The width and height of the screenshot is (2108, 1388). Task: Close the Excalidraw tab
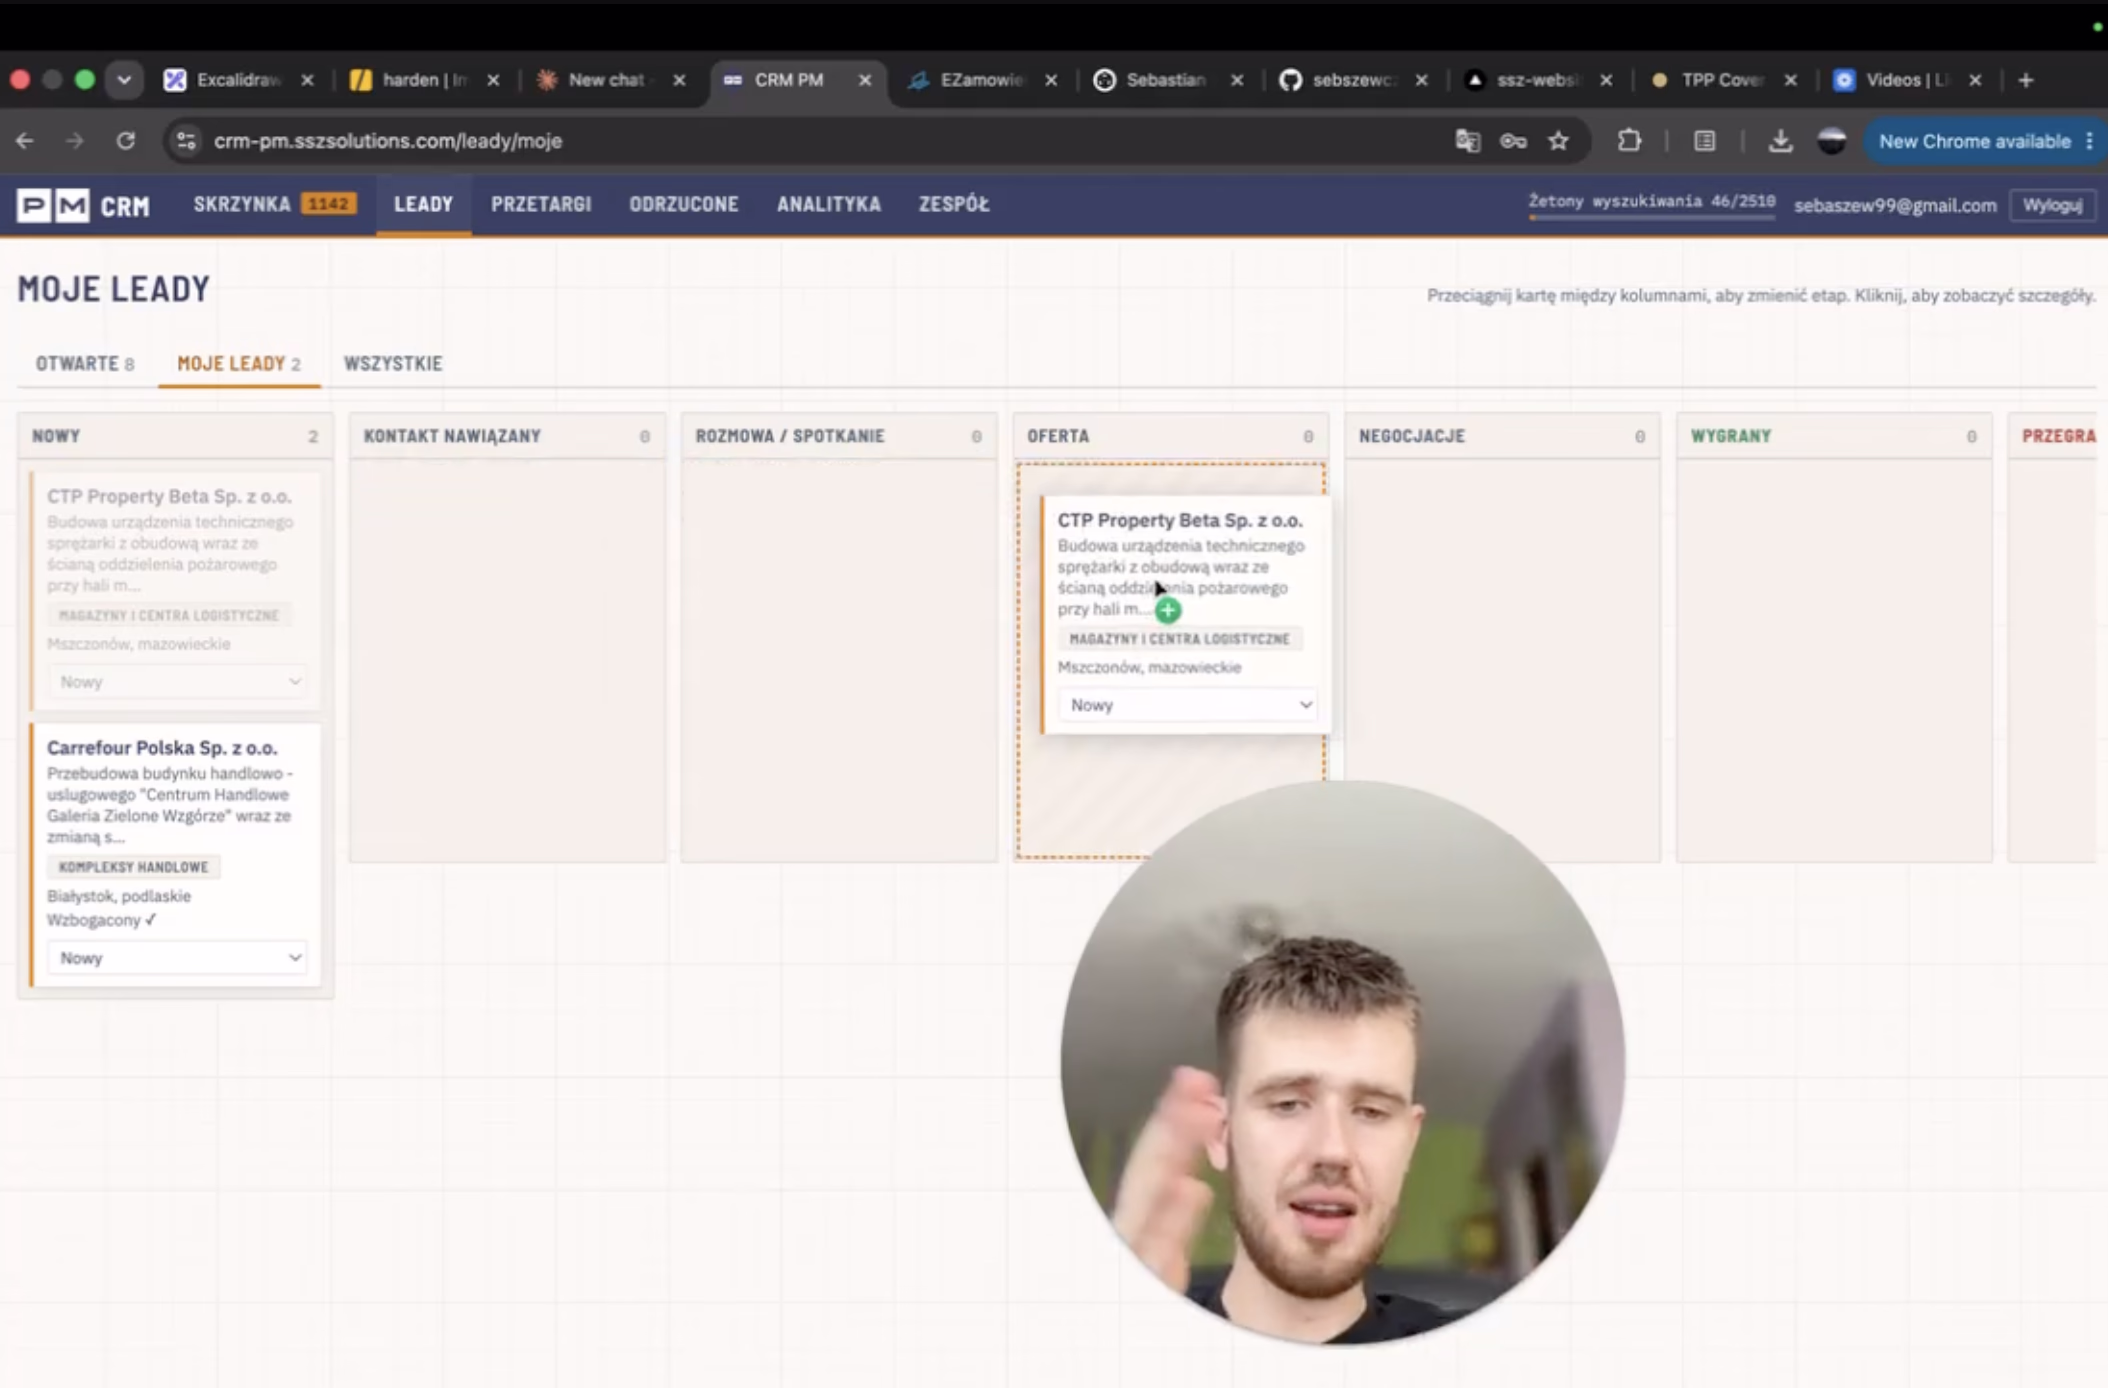click(308, 80)
